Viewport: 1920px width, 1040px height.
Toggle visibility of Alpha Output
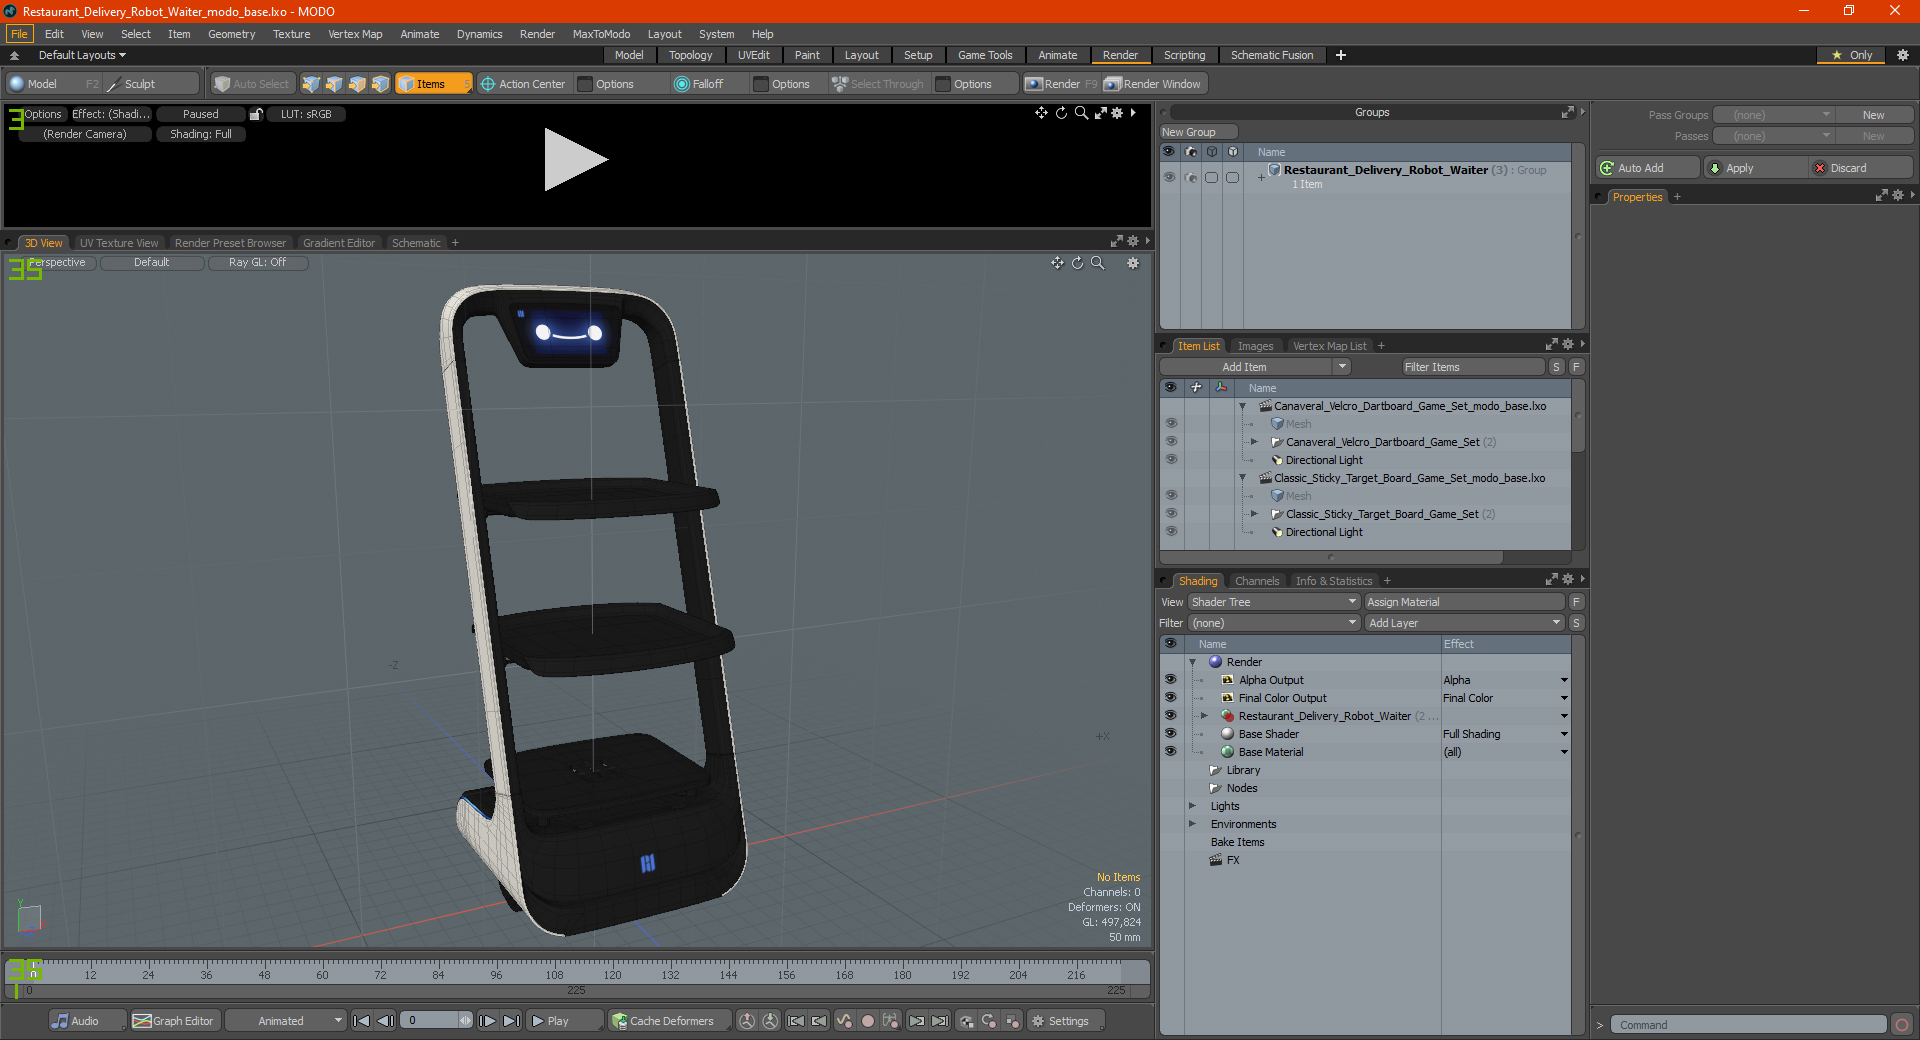point(1170,680)
